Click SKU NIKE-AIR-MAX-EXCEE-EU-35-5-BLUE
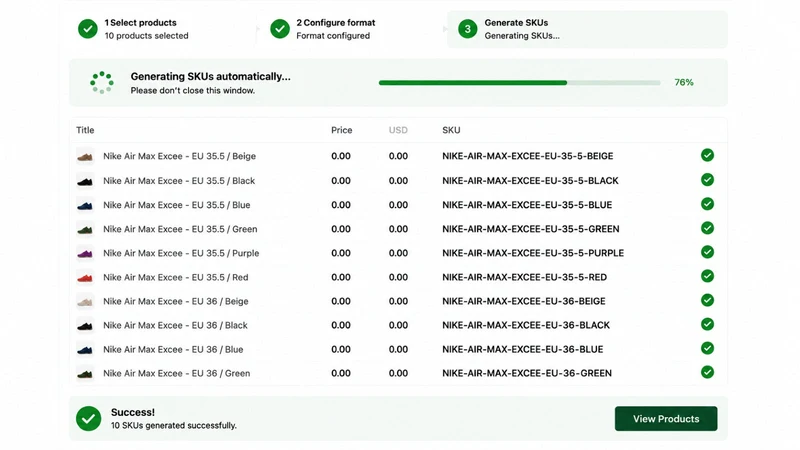 (x=527, y=205)
